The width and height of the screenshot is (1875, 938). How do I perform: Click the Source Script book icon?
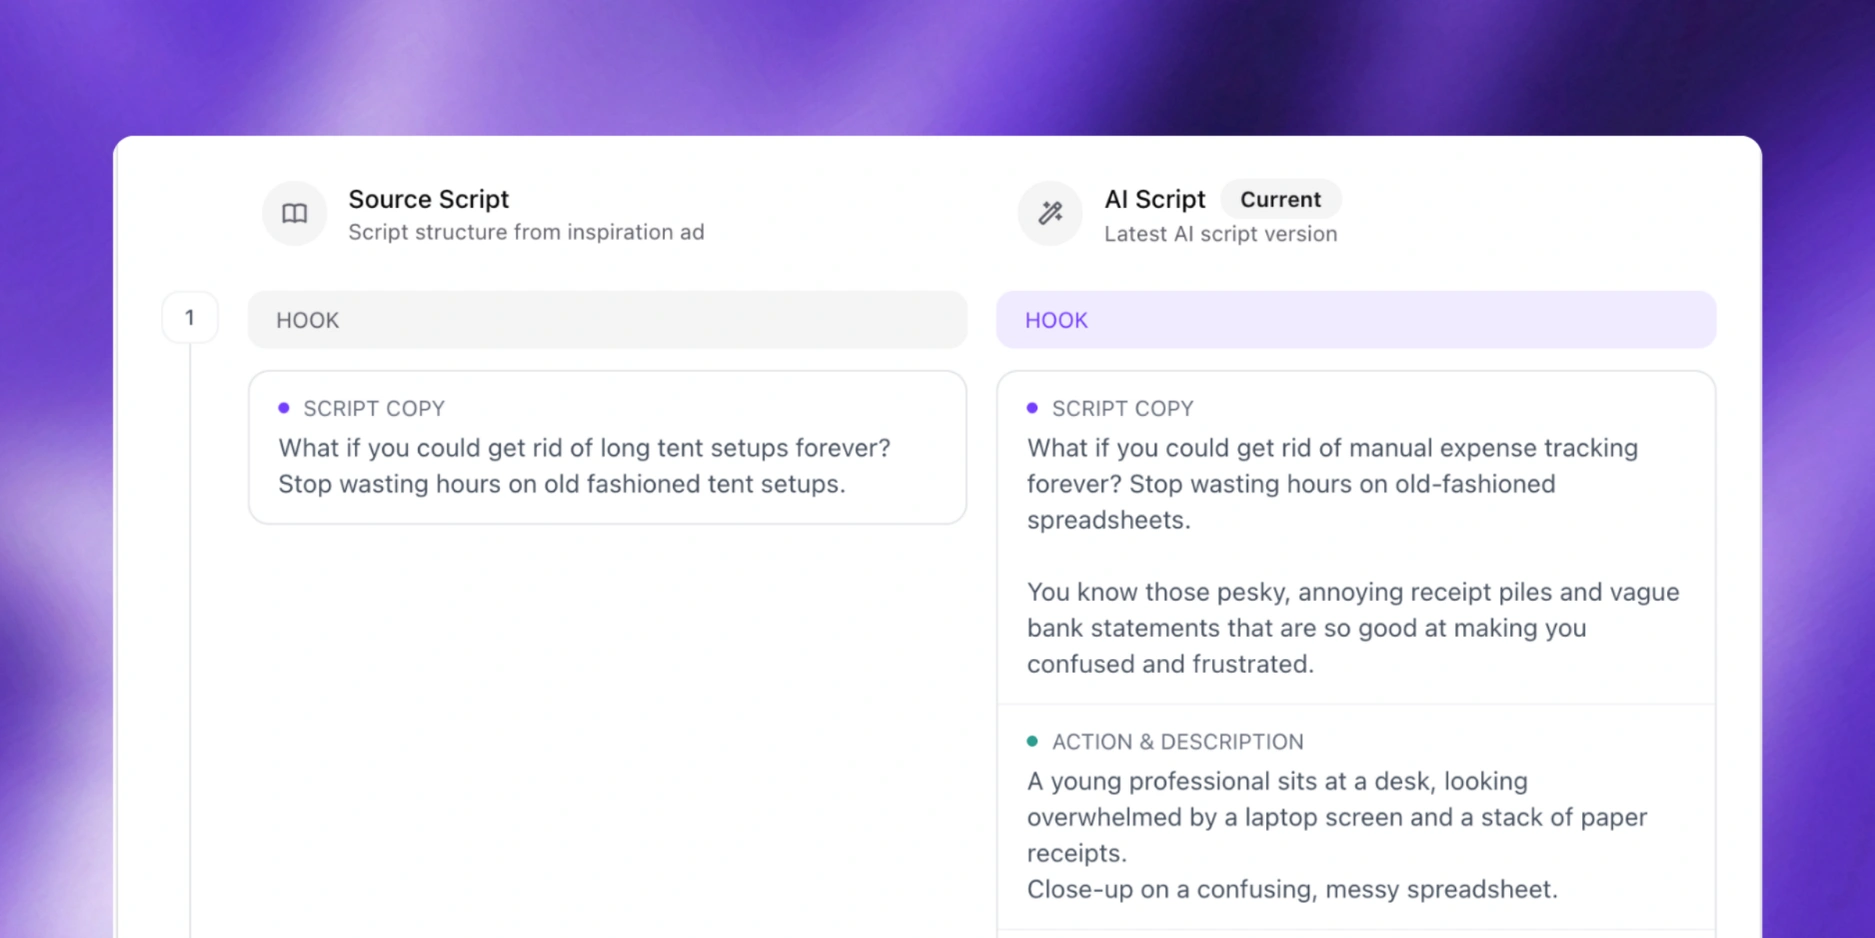[294, 213]
